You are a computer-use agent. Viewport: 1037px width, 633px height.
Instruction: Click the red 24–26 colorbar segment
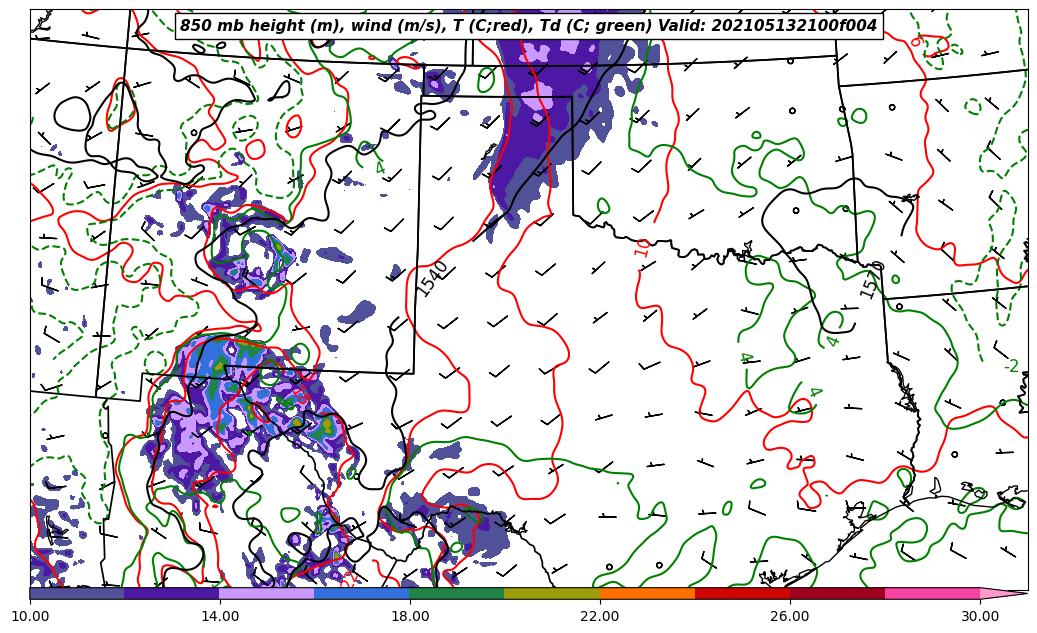pos(742,593)
